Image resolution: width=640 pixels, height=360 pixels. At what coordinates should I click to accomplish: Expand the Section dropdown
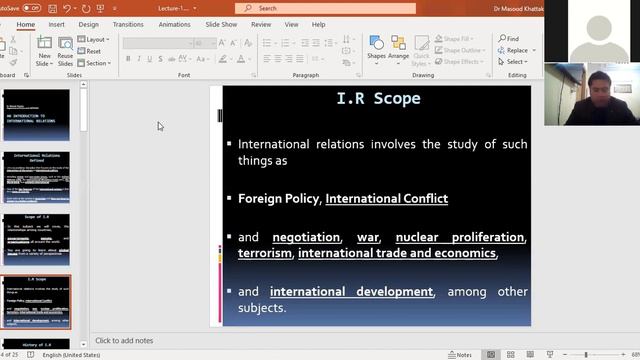click(x=94, y=63)
